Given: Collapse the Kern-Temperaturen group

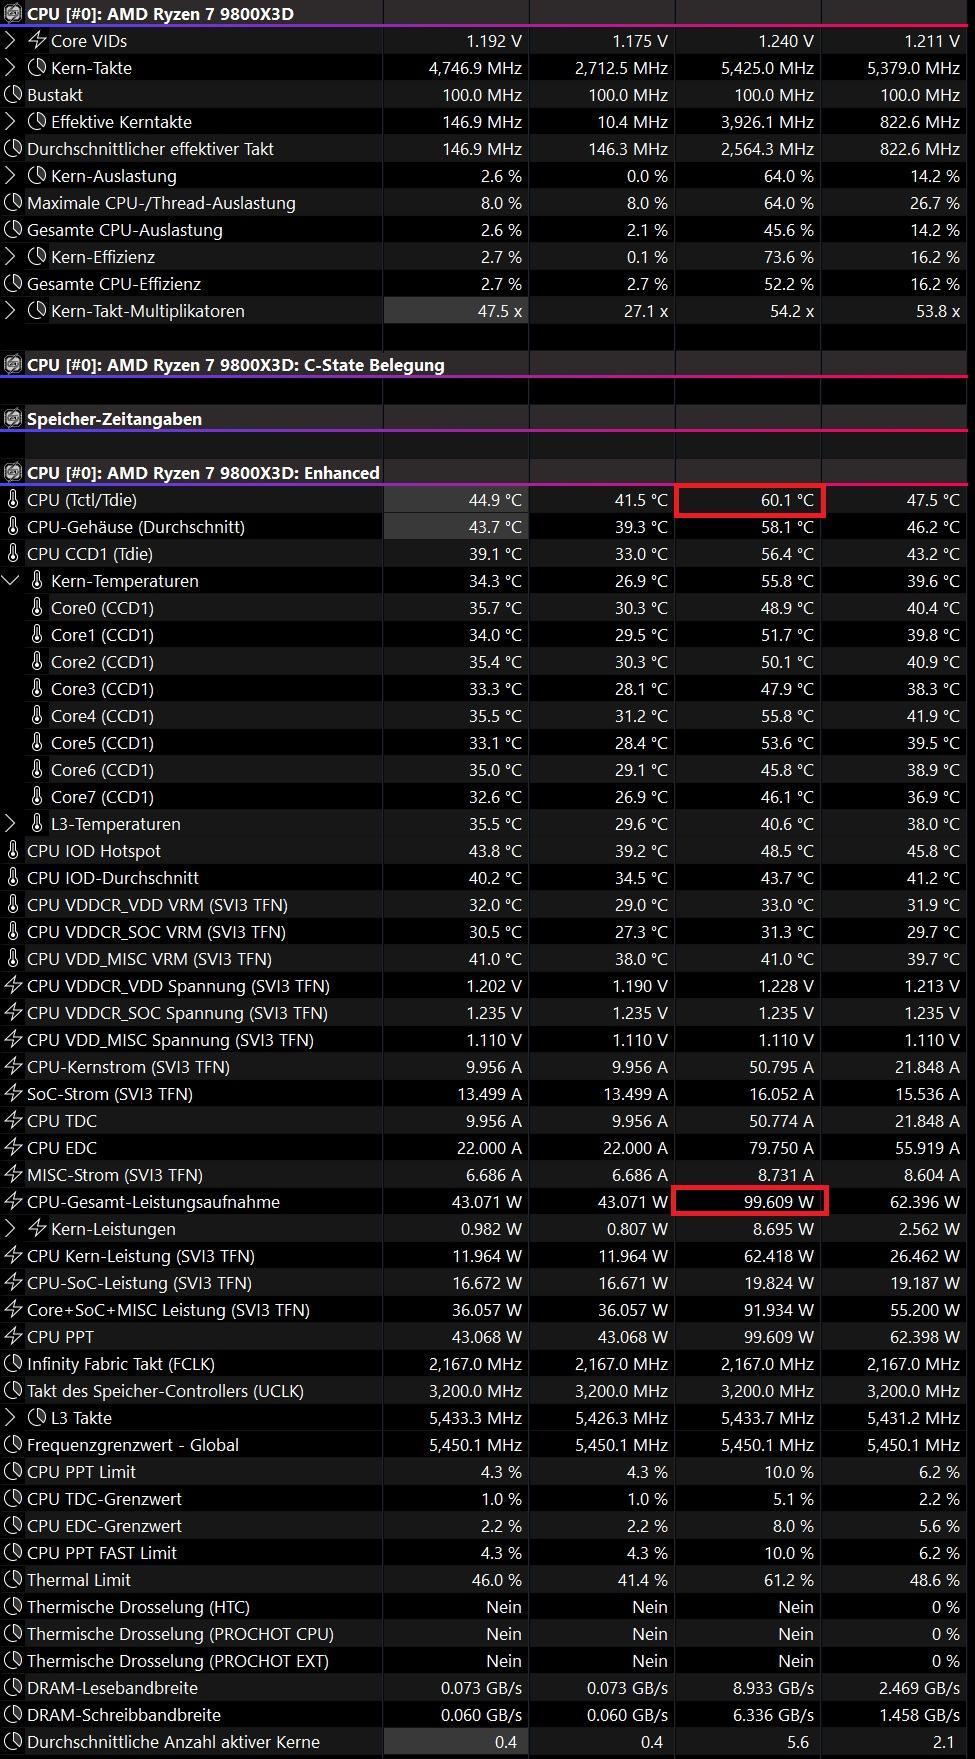Looking at the screenshot, I should [11, 581].
